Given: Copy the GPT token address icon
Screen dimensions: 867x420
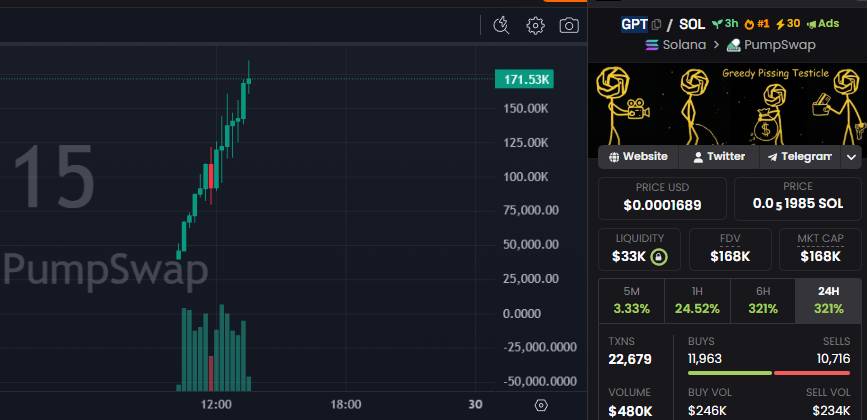Looking at the screenshot, I should [x=656, y=24].
